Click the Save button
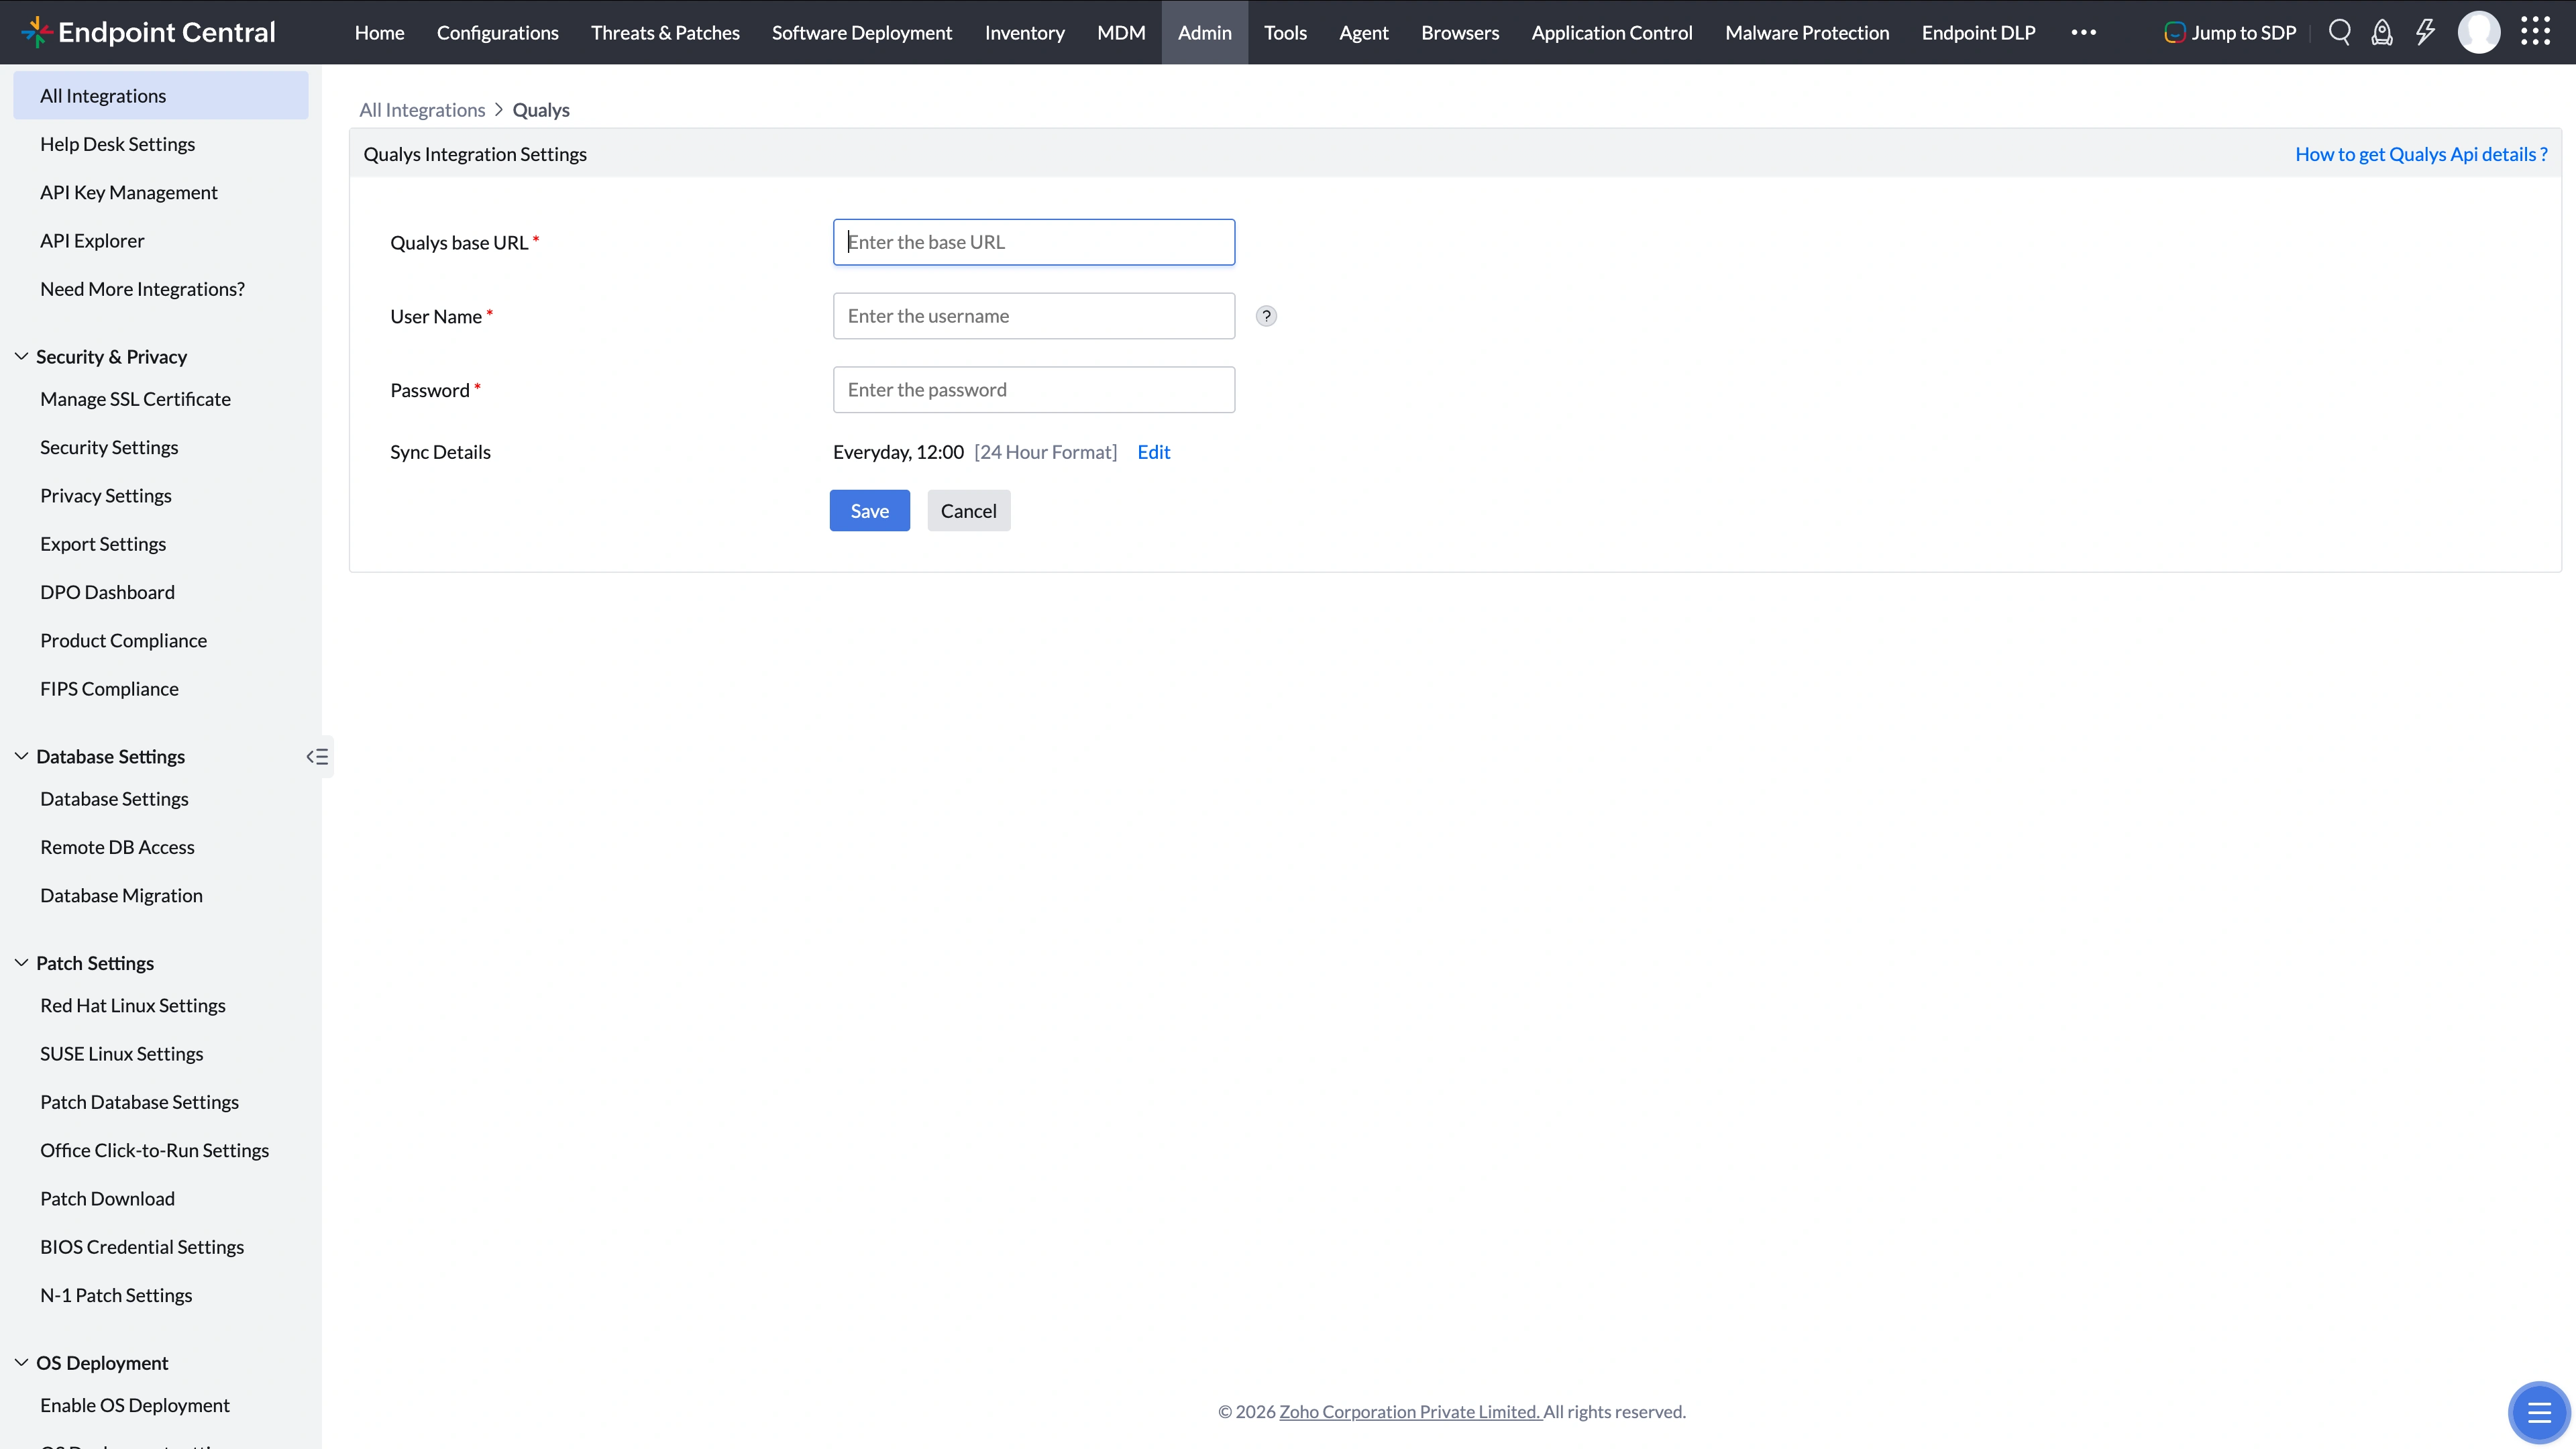 (869, 510)
